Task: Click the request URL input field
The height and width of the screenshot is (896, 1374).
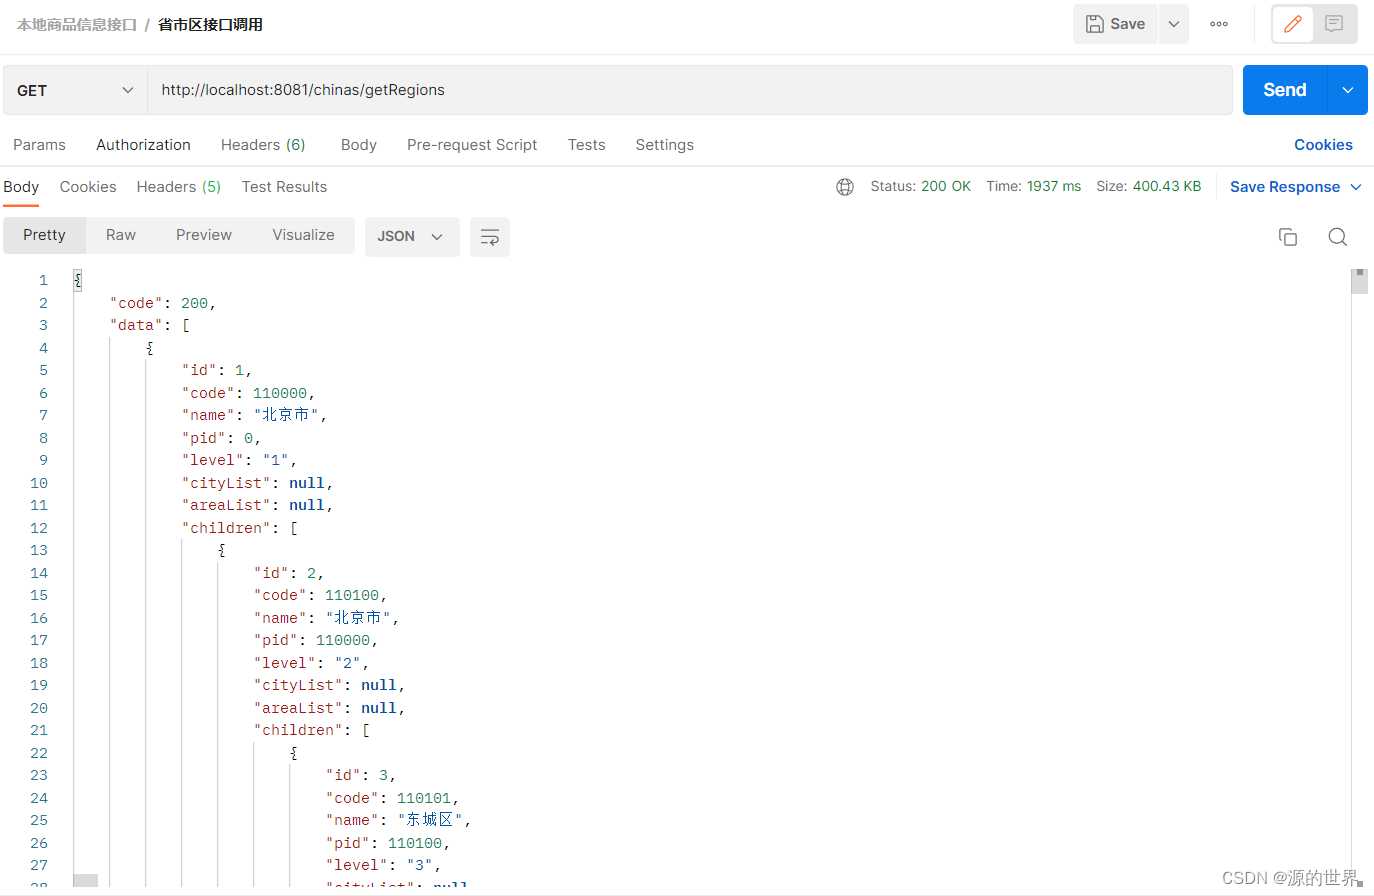Action: [690, 90]
